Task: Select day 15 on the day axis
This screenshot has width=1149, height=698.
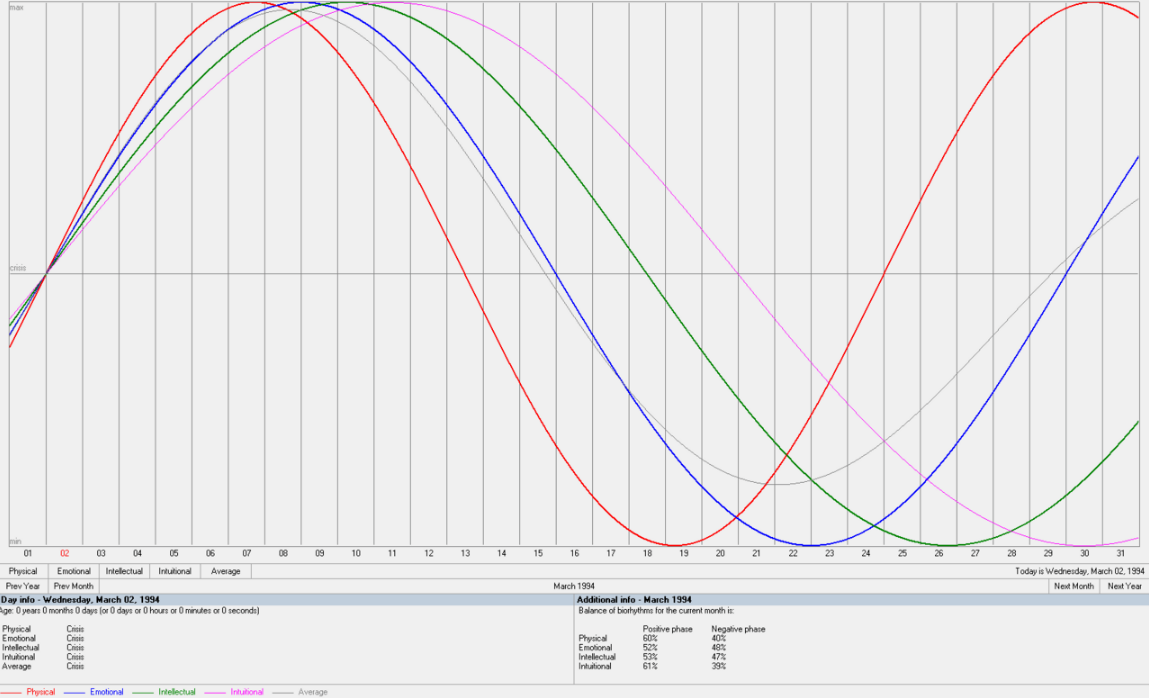Action: click(x=538, y=553)
